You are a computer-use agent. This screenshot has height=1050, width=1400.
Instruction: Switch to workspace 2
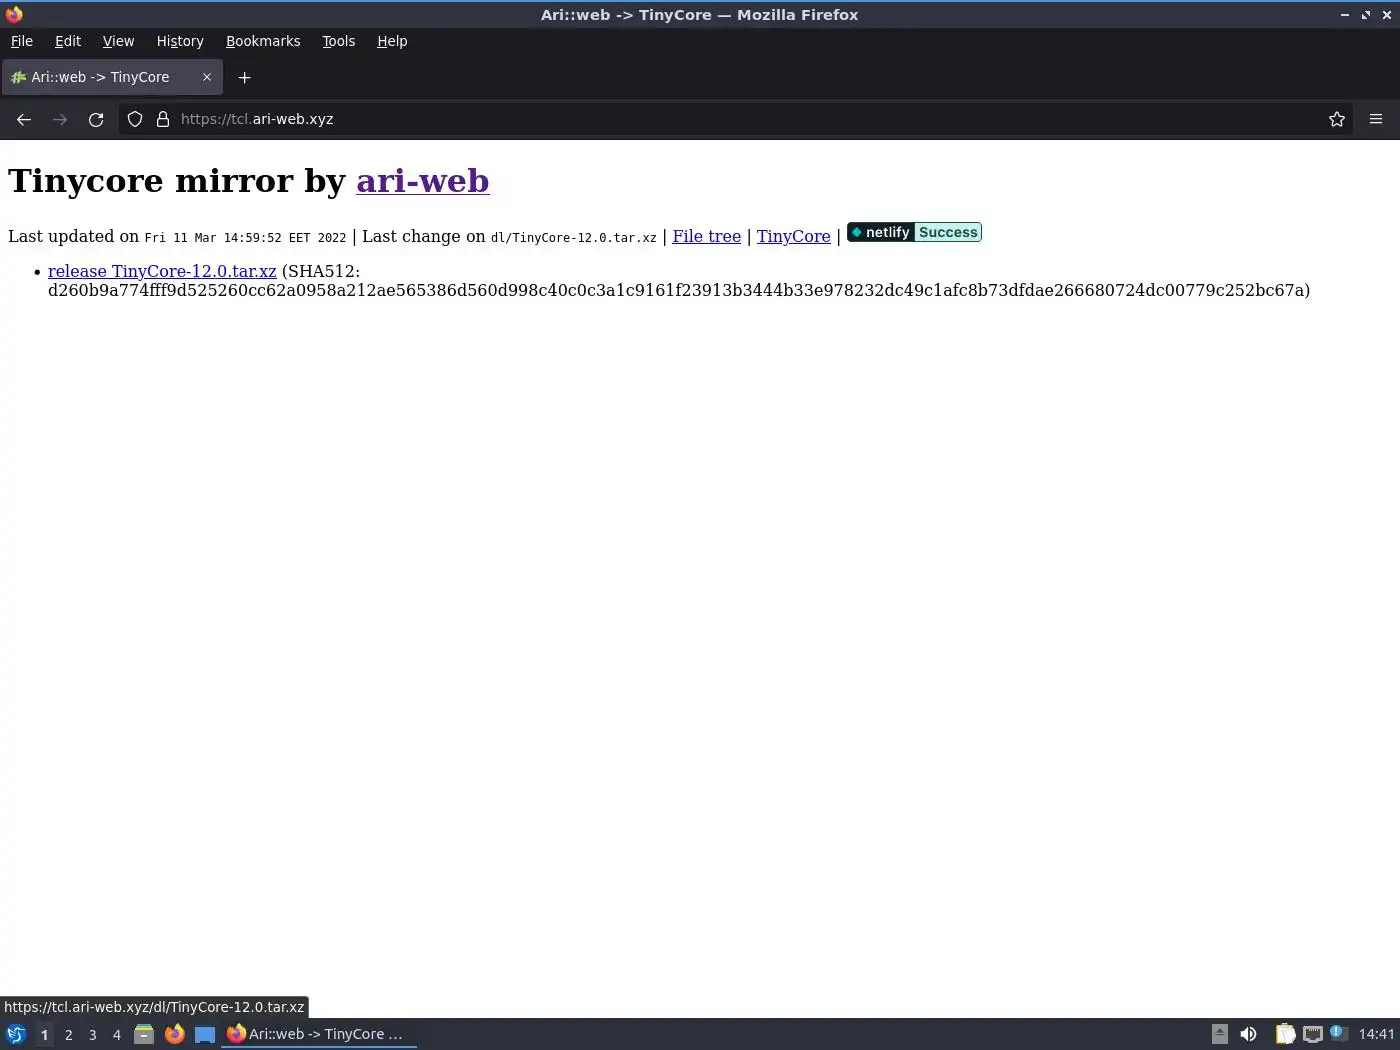point(68,1035)
